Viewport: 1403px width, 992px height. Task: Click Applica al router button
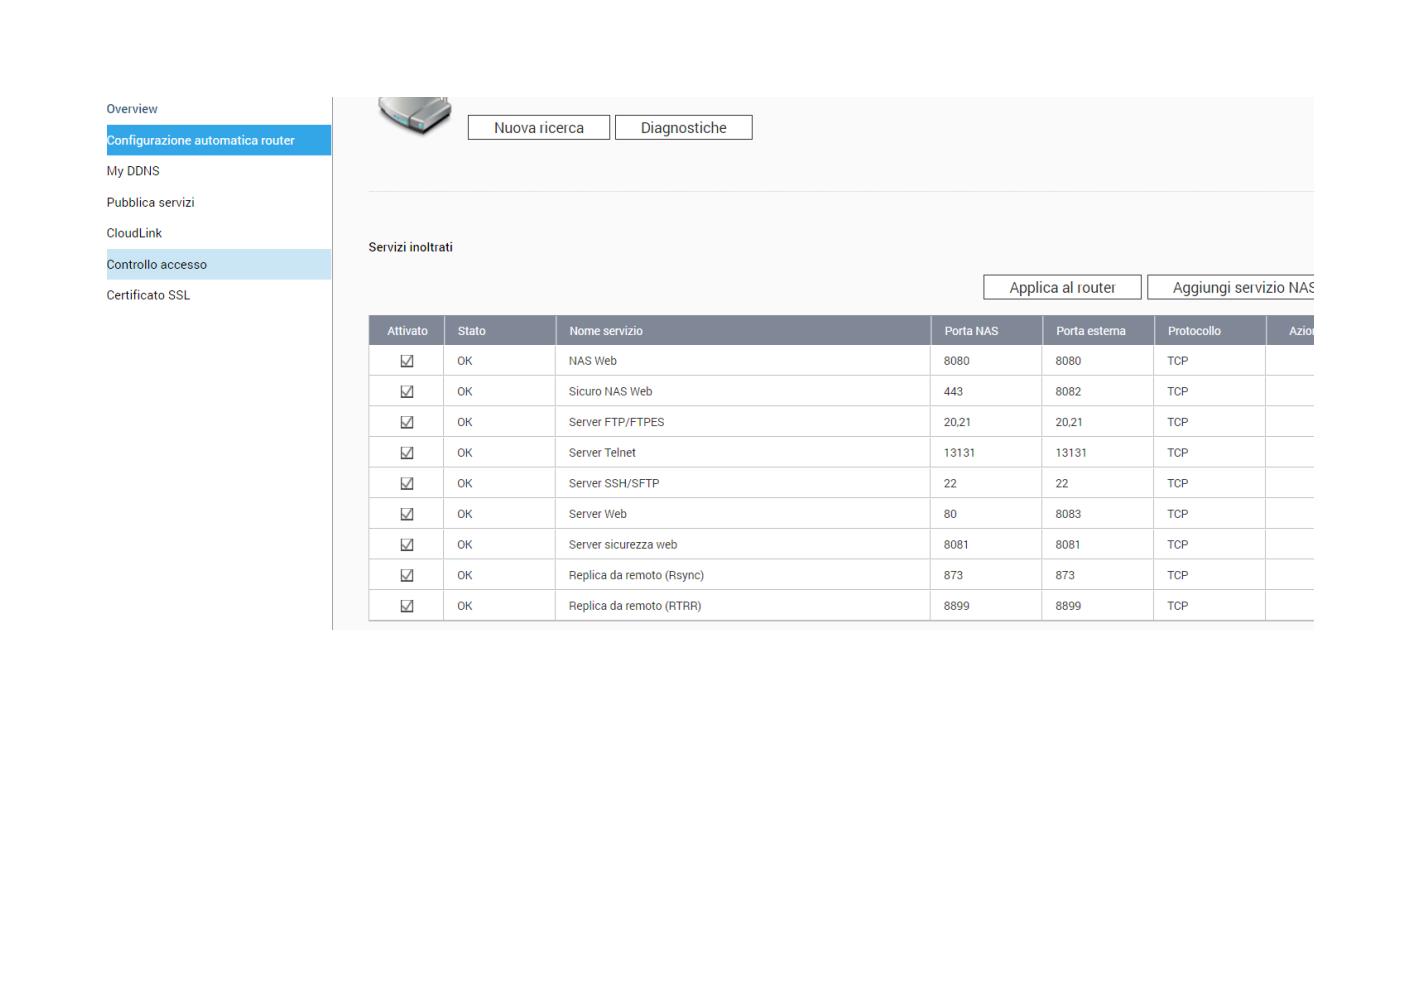coord(1061,288)
